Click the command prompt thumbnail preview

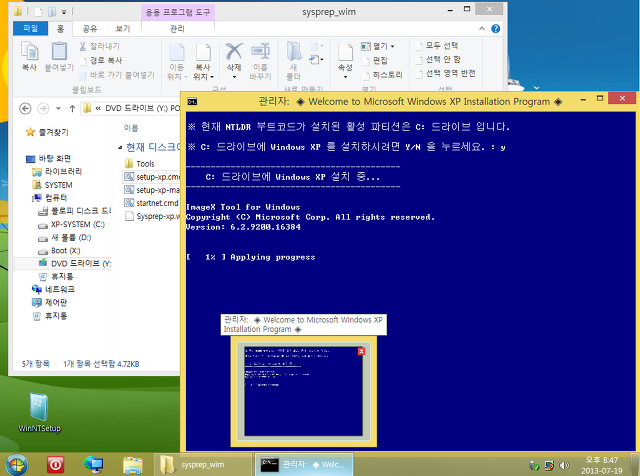point(303,391)
